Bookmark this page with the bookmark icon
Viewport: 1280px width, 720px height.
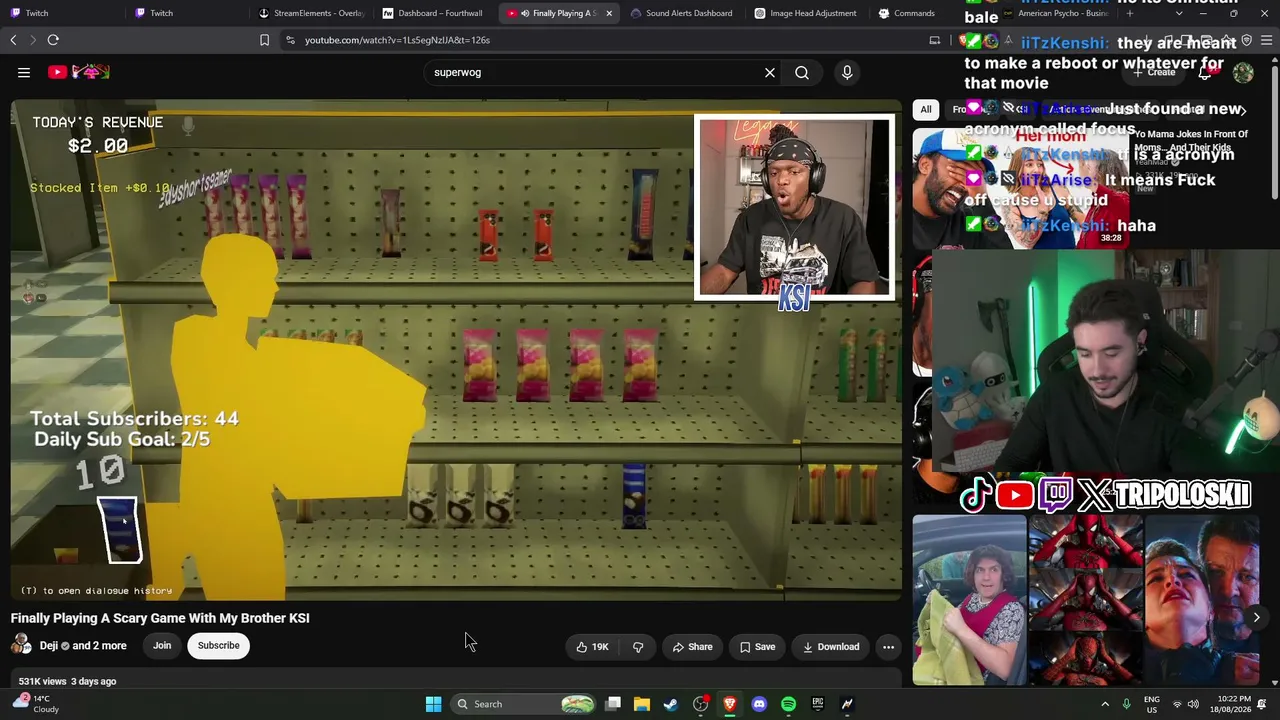[264, 40]
